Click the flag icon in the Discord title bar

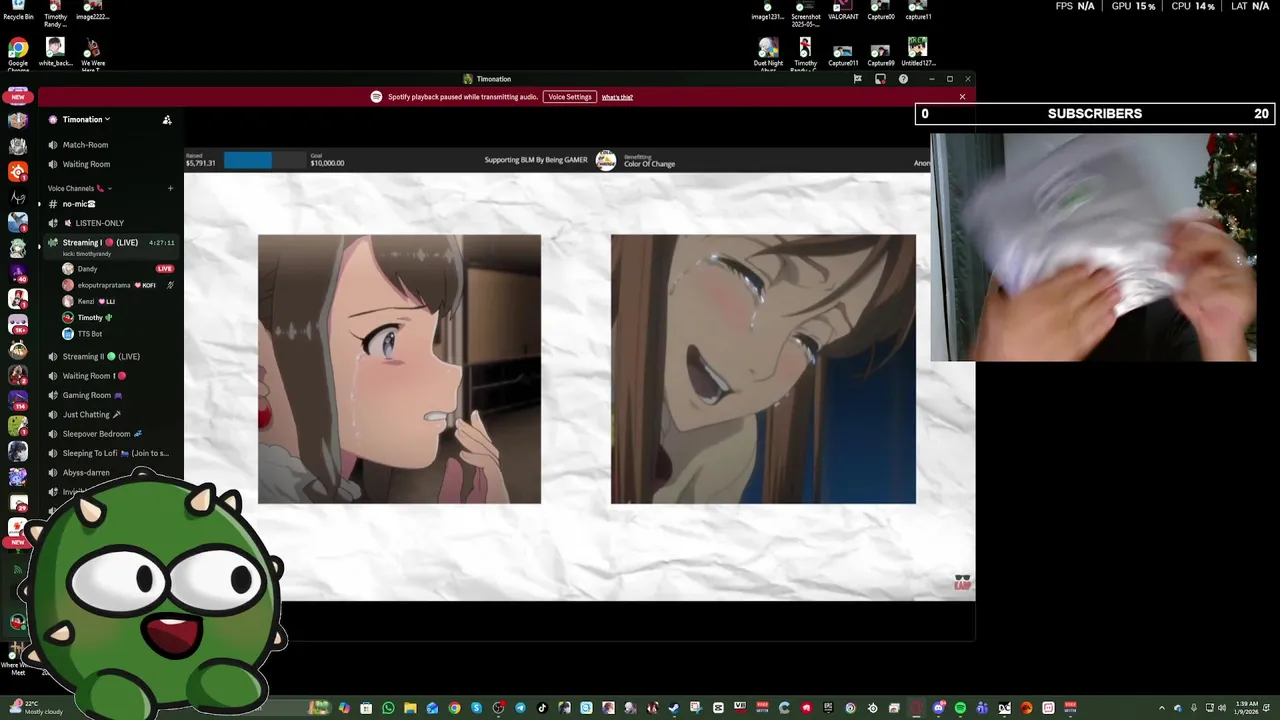click(857, 79)
